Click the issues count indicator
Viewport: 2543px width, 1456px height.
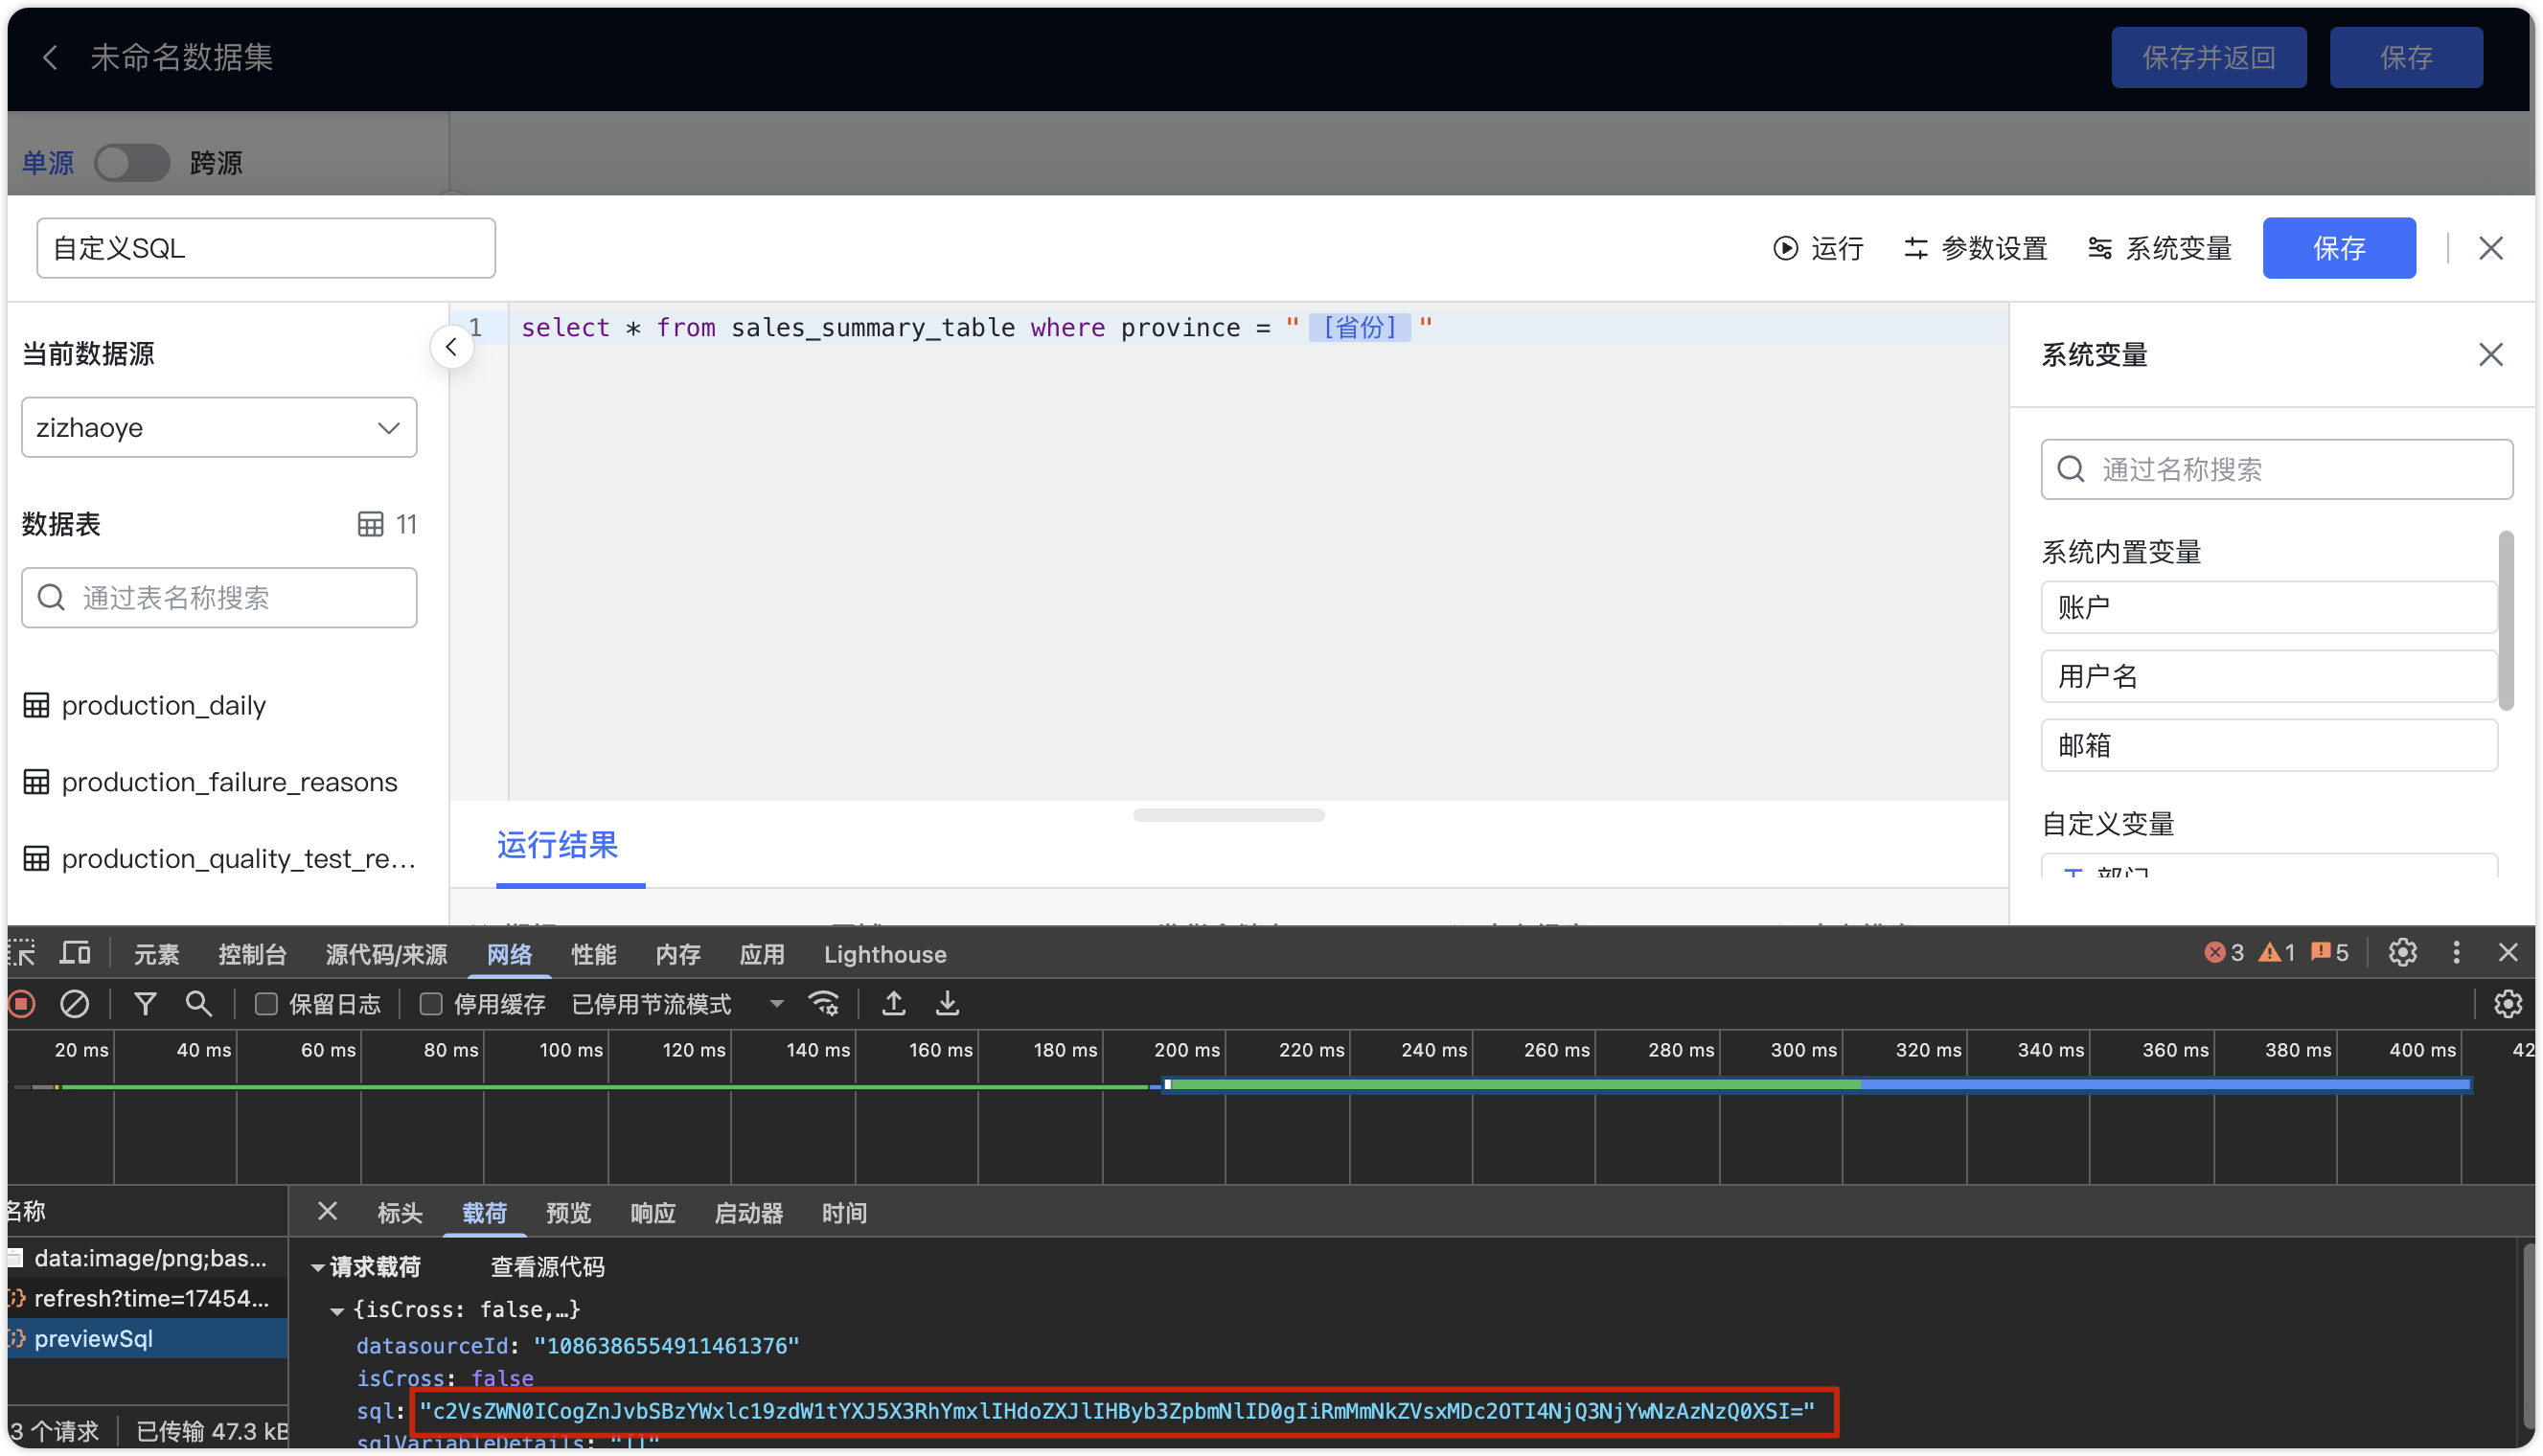click(x=2328, y=952)
